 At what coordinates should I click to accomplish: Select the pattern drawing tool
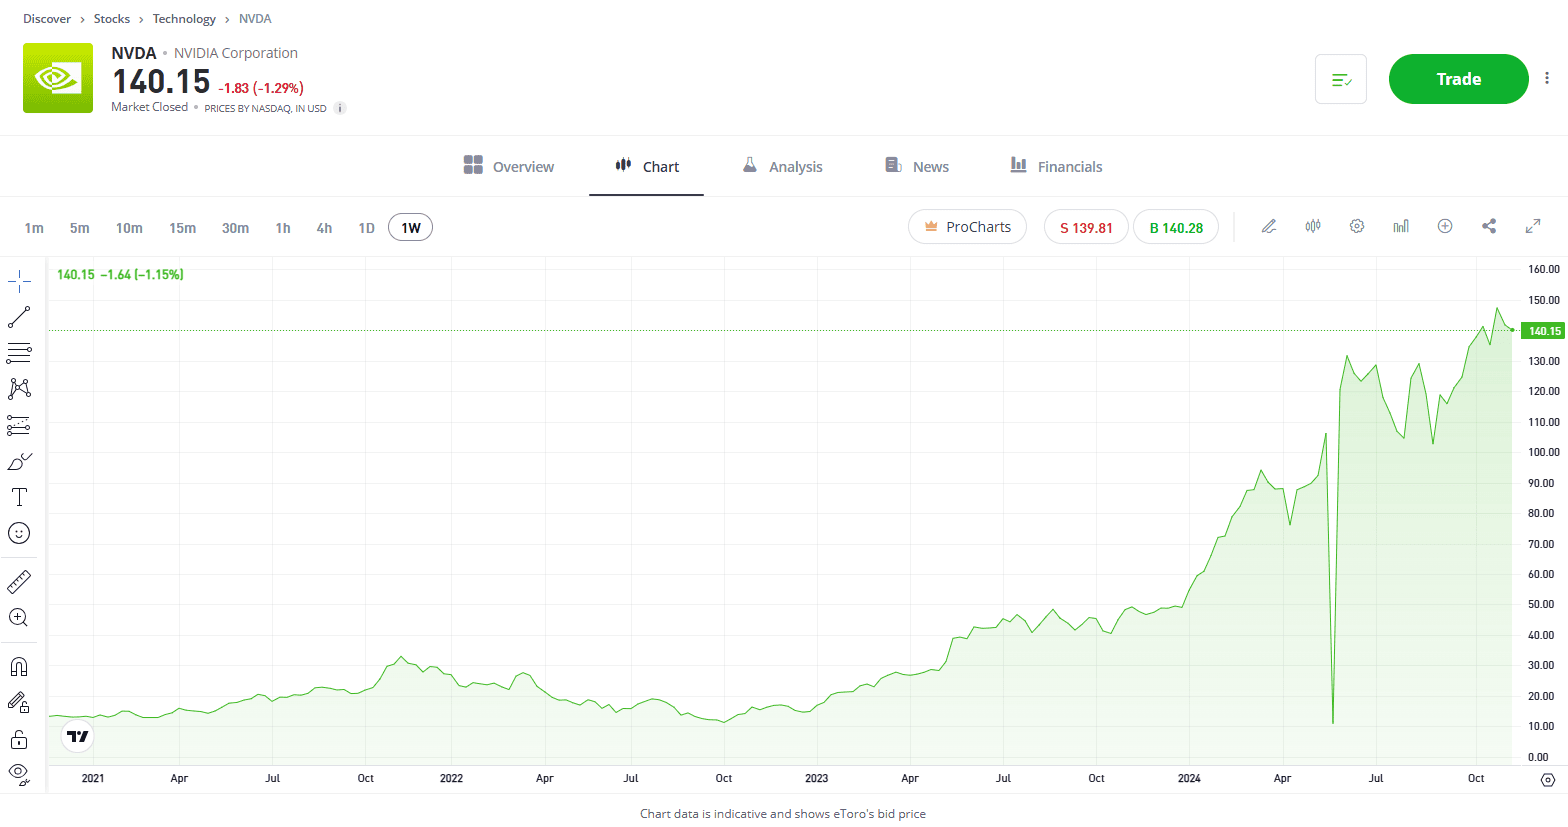point(19,388)
